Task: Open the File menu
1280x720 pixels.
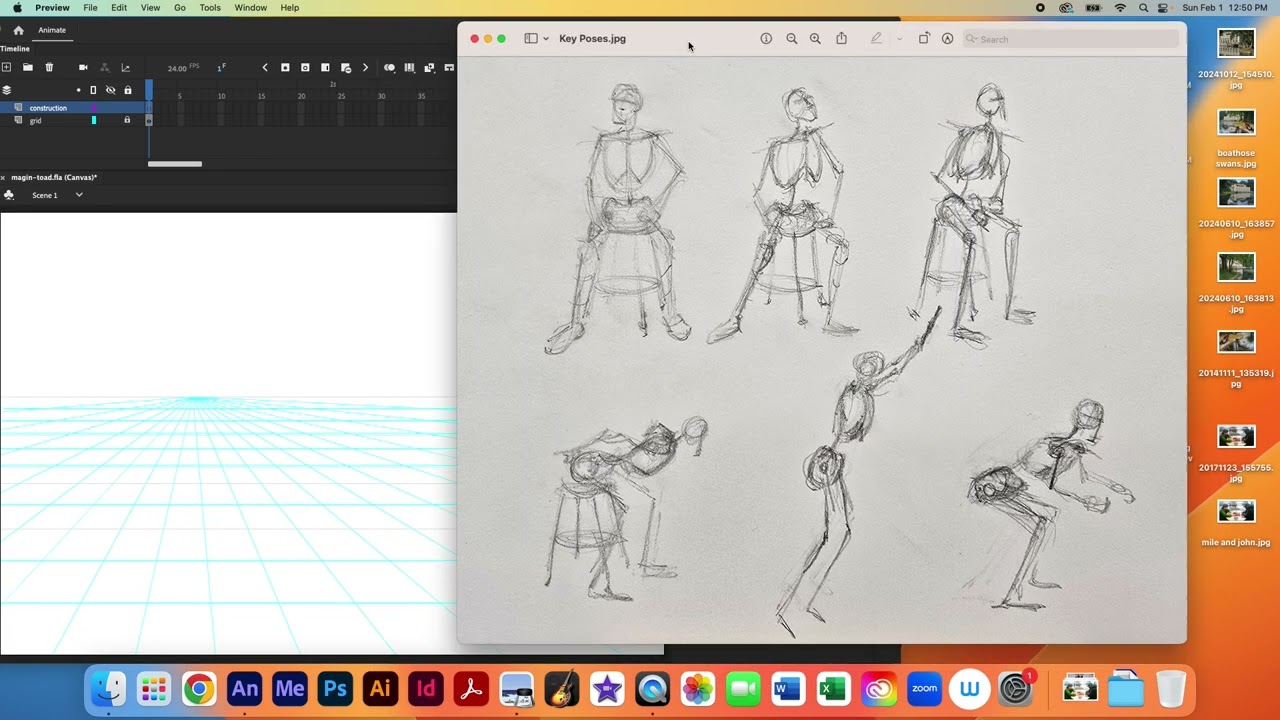Action: (x=90, y=7)
